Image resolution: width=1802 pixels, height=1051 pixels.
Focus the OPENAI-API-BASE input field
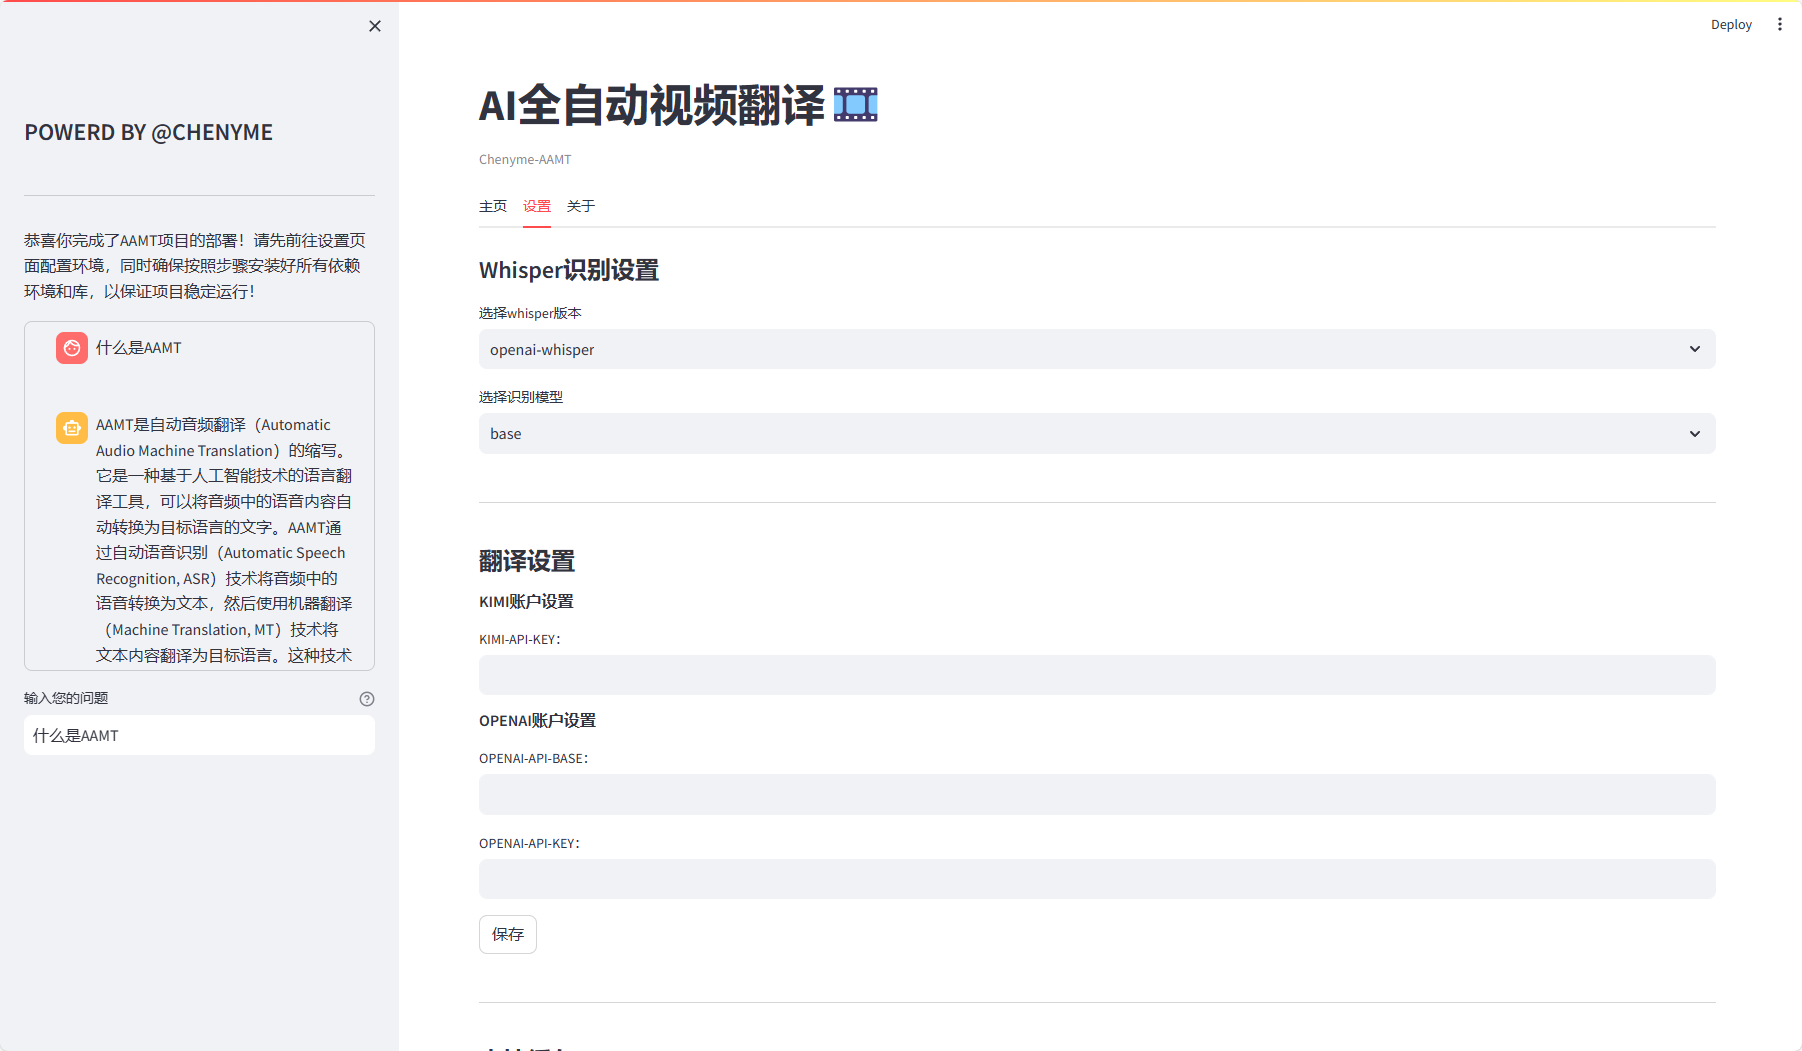[x=1097, y=794]
